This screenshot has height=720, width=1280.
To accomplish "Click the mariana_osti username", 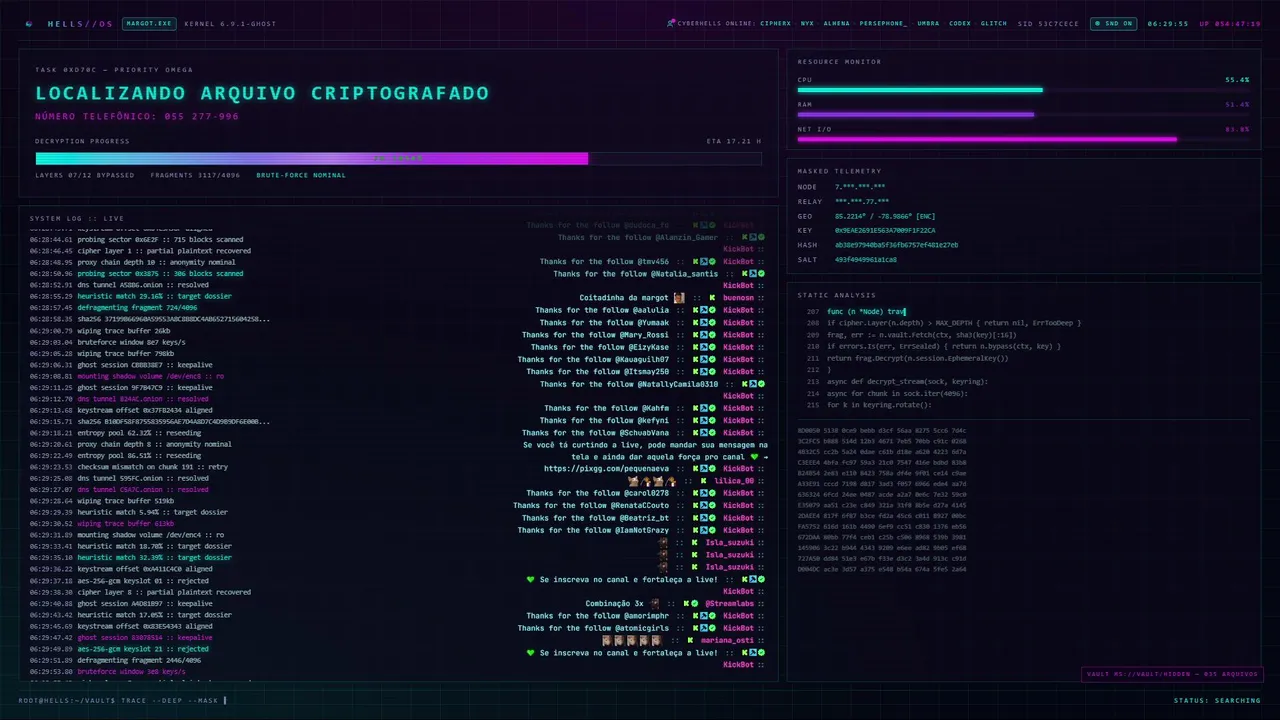I will click(728, 640).
